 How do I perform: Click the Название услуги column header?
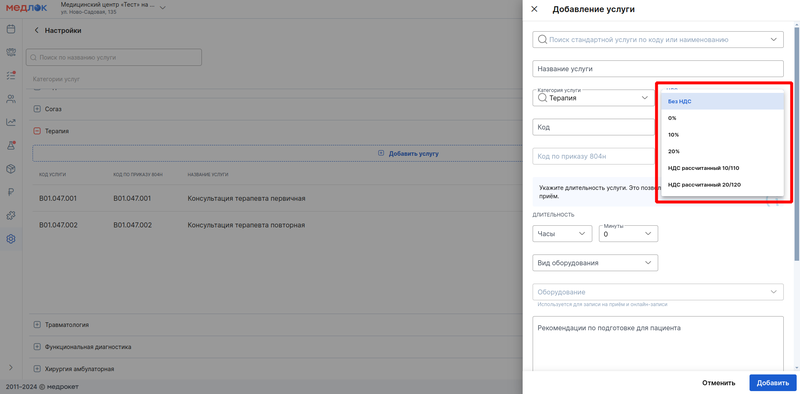tap(208, 175)
